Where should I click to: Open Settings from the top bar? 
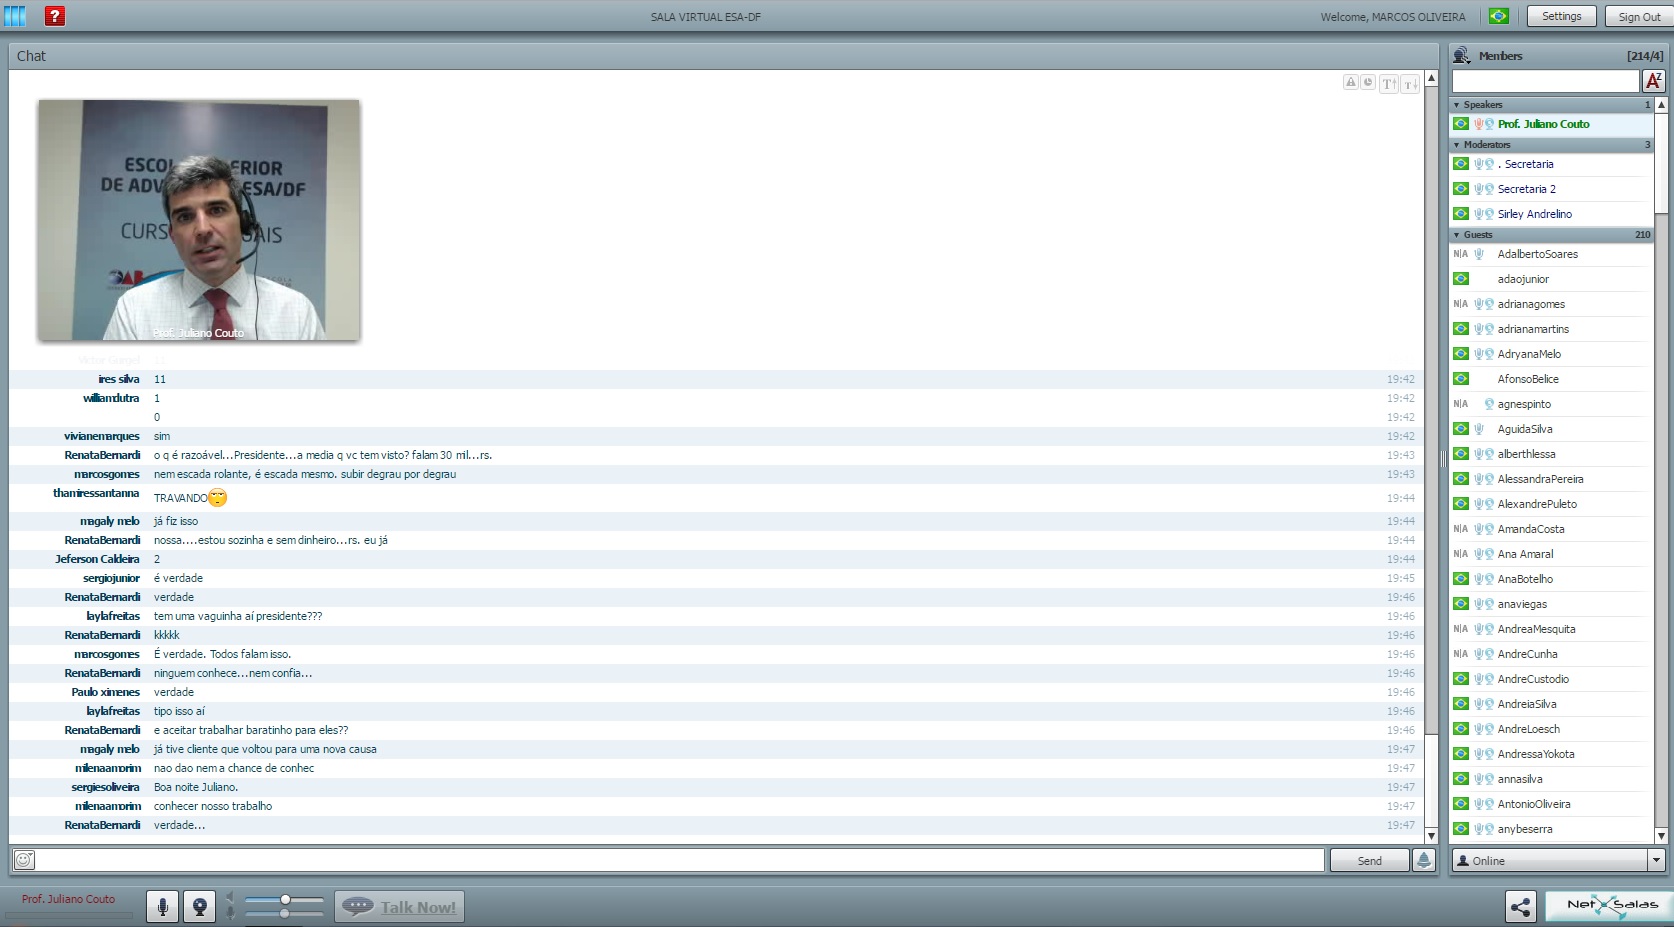tap(1561, 16)
